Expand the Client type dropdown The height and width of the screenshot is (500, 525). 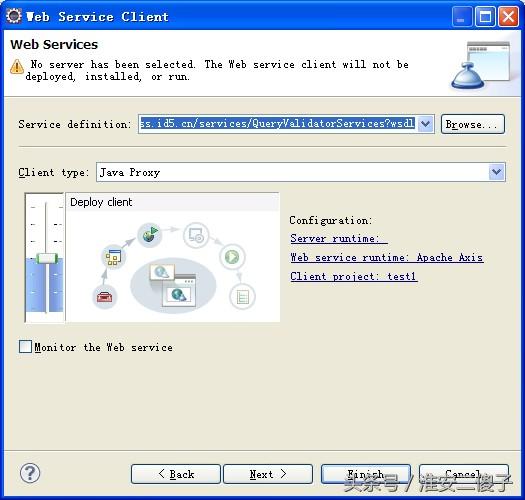click(497, 172)
